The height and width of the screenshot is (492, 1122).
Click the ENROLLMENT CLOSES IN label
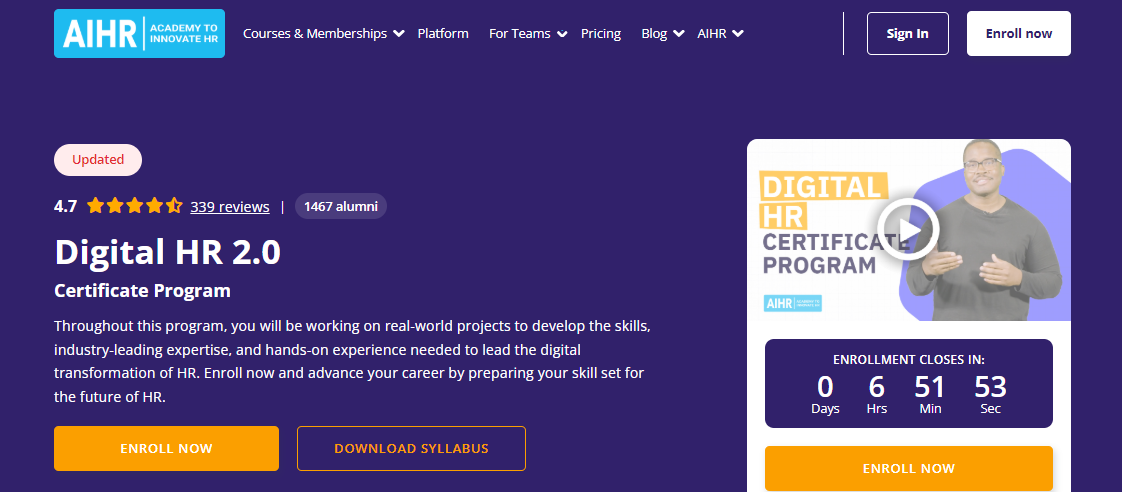909,360
